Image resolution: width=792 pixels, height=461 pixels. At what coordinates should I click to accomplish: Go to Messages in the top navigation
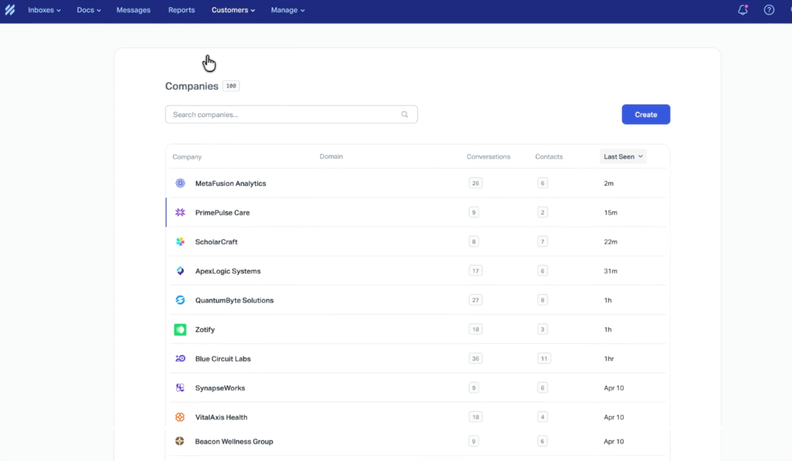pos(133,10)
